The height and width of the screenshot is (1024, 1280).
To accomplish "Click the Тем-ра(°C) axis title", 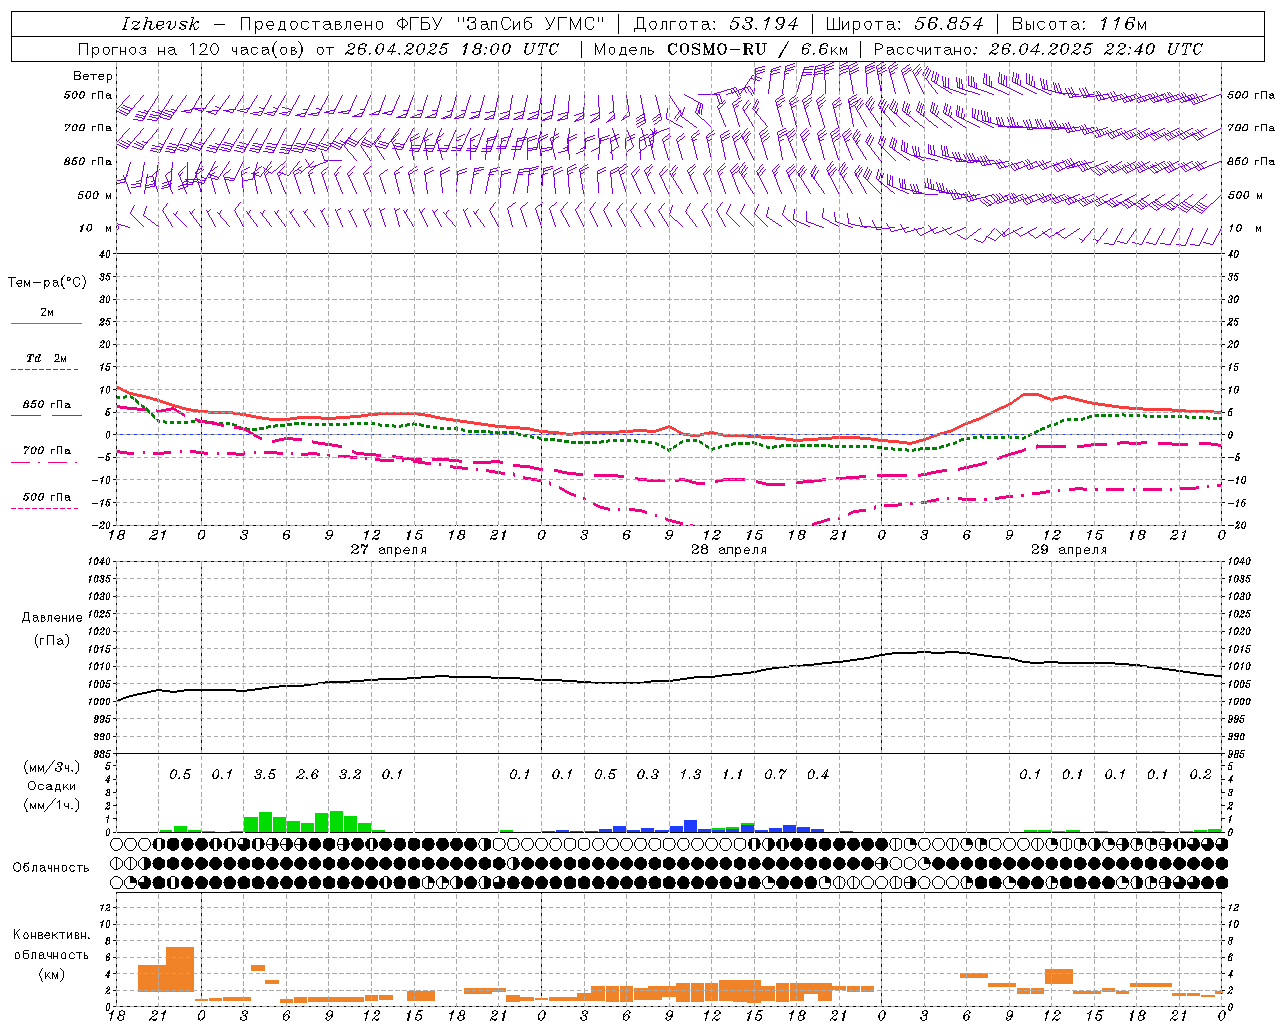I will point(47,283).
